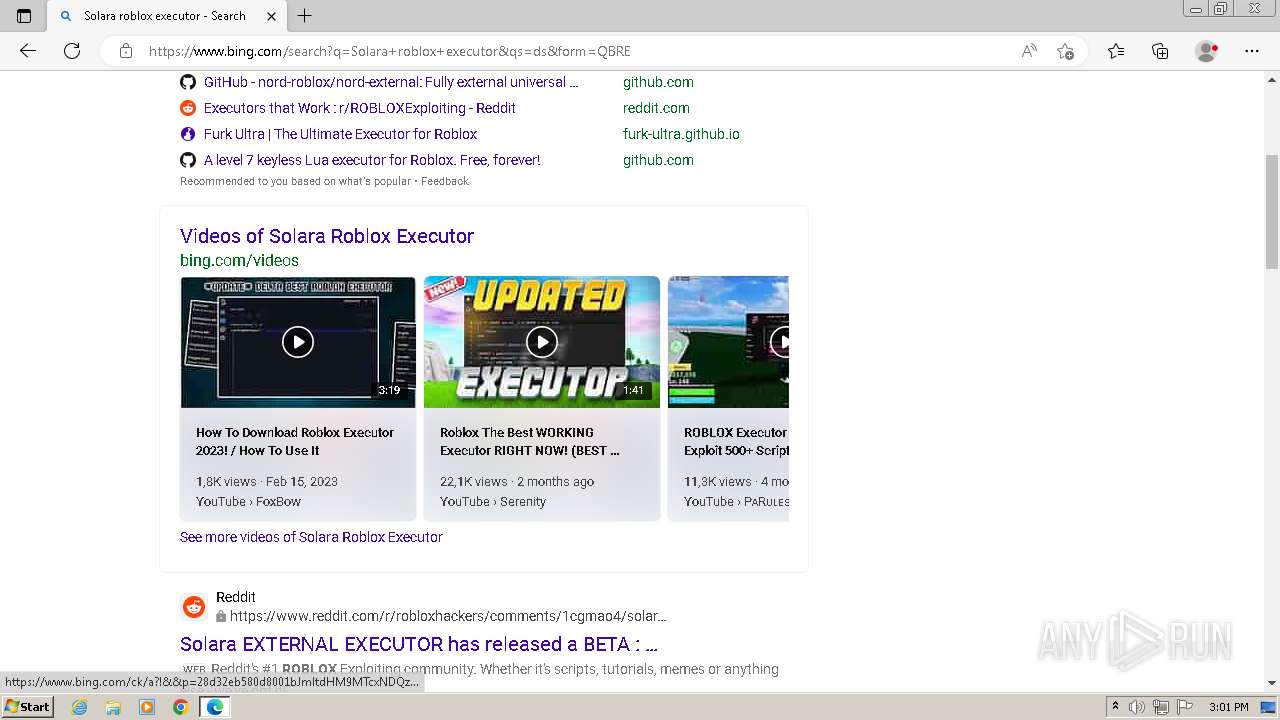Open ROBLOX Executor Exploit 500+ Script title
This screenshot has height=720, width=1280.
736,441
